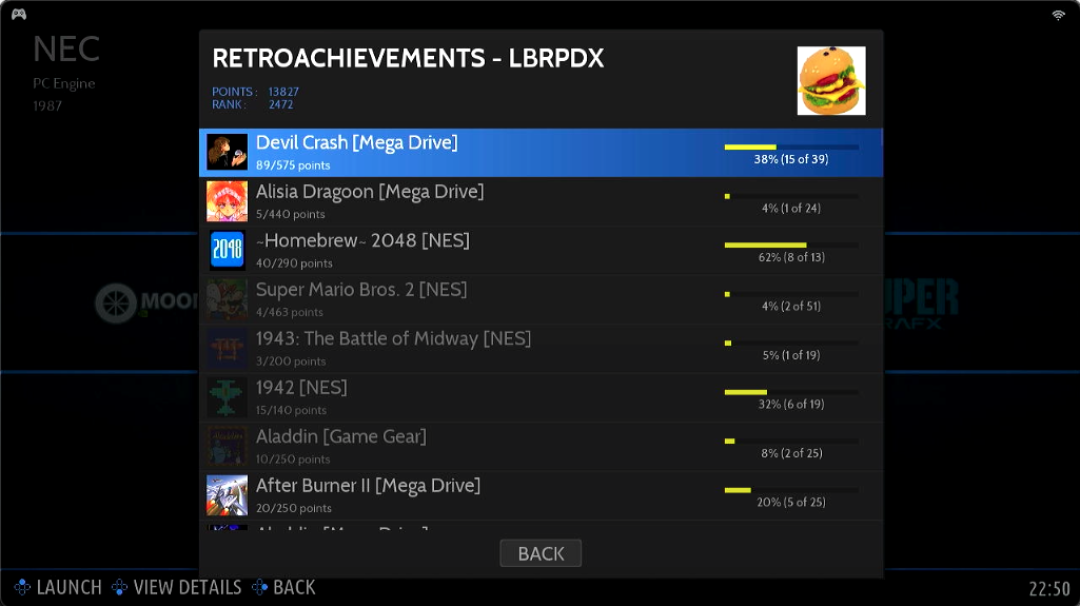Click the hamburger user avatar

point(831,81)
